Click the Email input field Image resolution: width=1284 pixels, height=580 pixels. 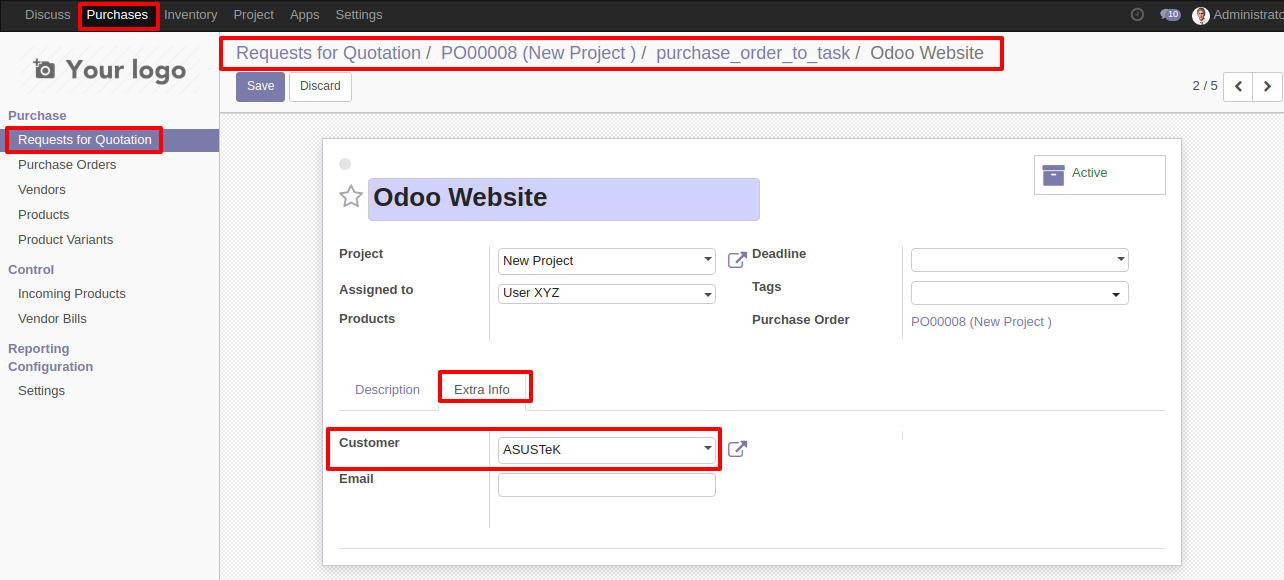coord(607,485)
